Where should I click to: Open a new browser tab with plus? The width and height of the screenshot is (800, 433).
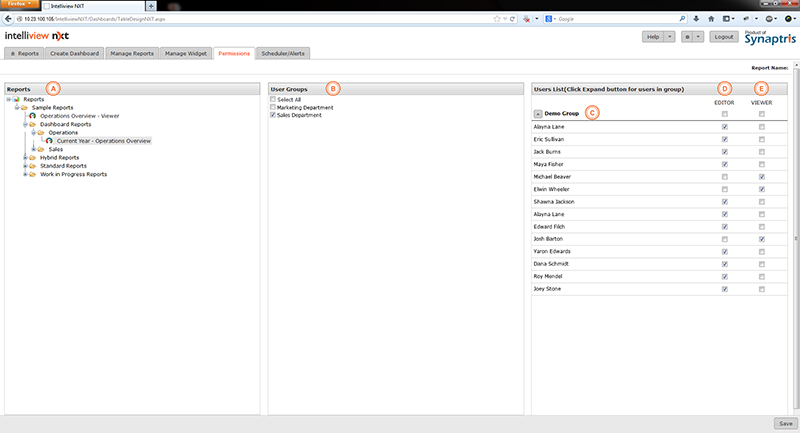(151, 6)
